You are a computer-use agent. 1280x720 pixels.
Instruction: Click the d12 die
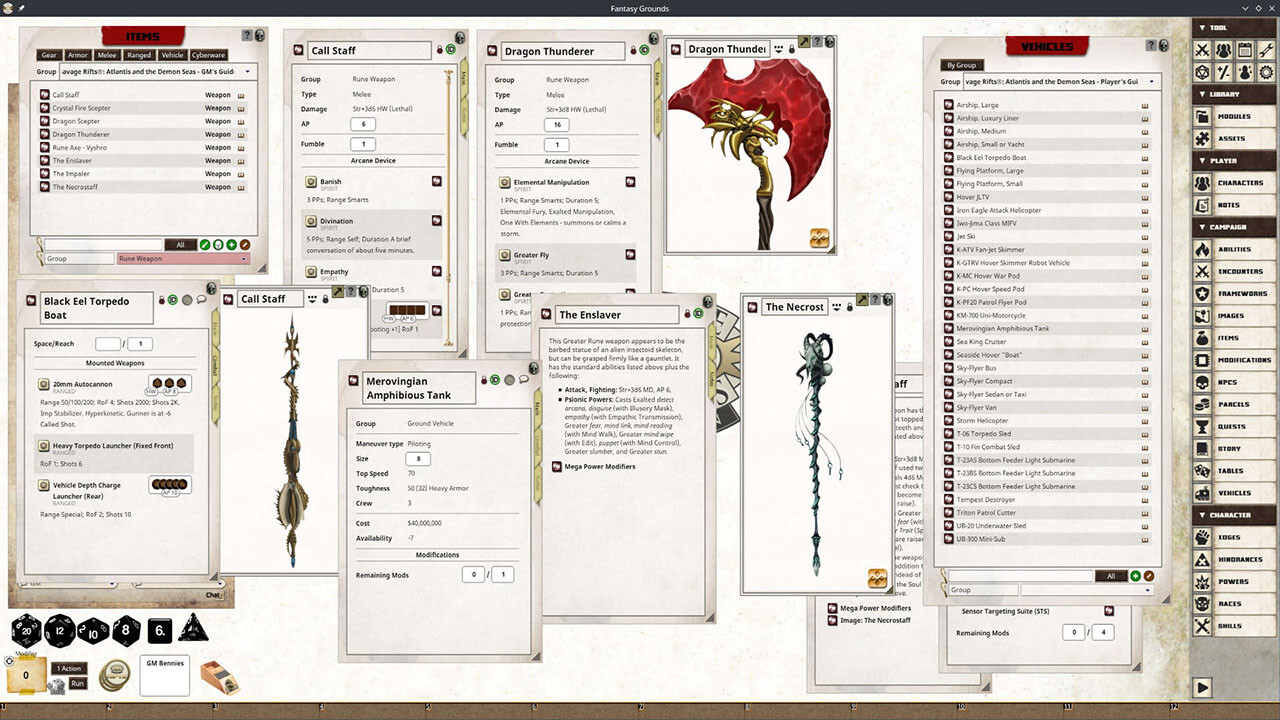(x=60, y=631)
